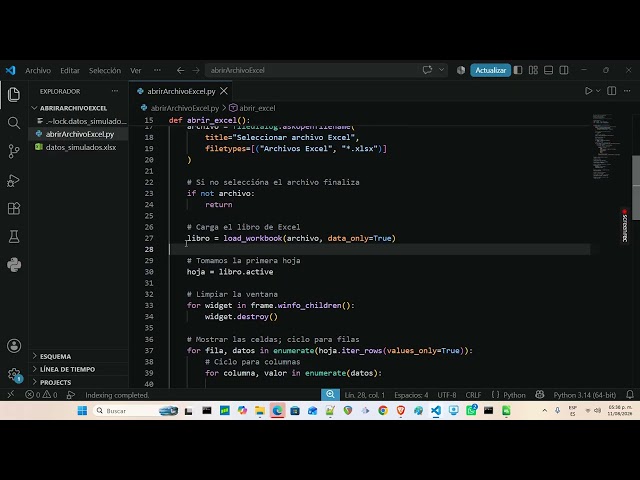Open datos_simulados.xlsx in Explorer

pyautogui.click(x=81, y=147)
